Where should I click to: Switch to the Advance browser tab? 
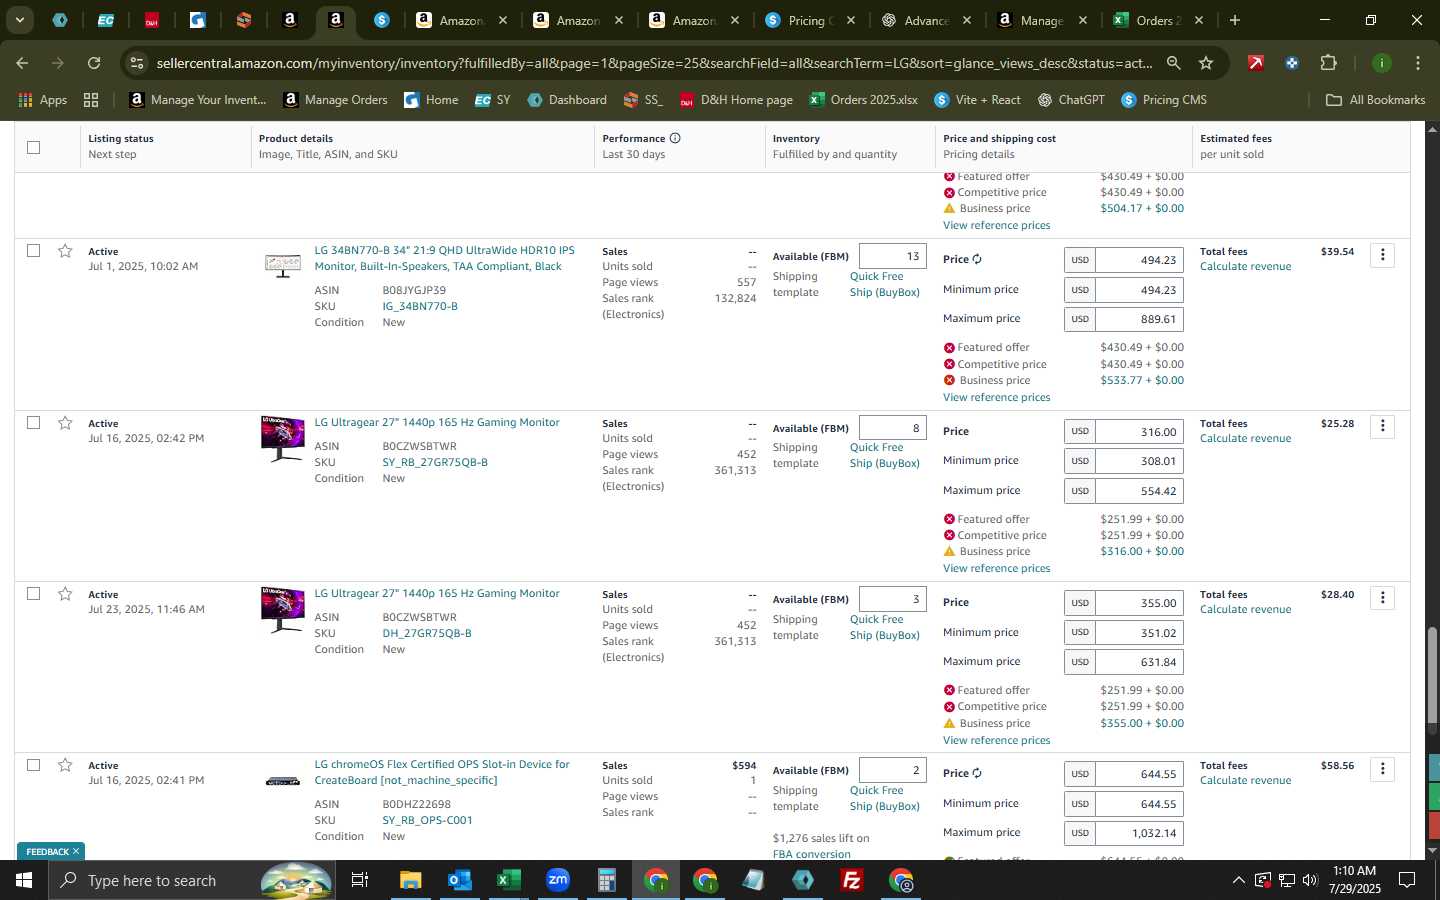click(x=928, y=20)
